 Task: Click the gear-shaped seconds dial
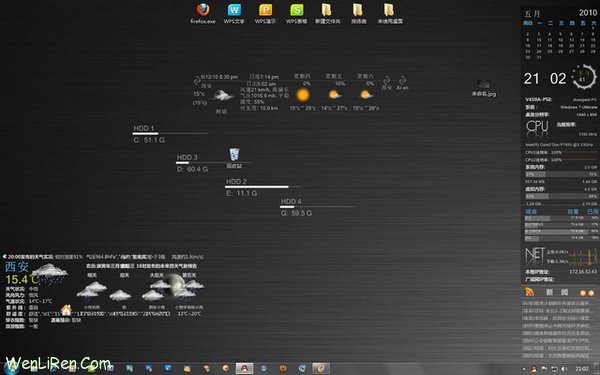(584, 77)
